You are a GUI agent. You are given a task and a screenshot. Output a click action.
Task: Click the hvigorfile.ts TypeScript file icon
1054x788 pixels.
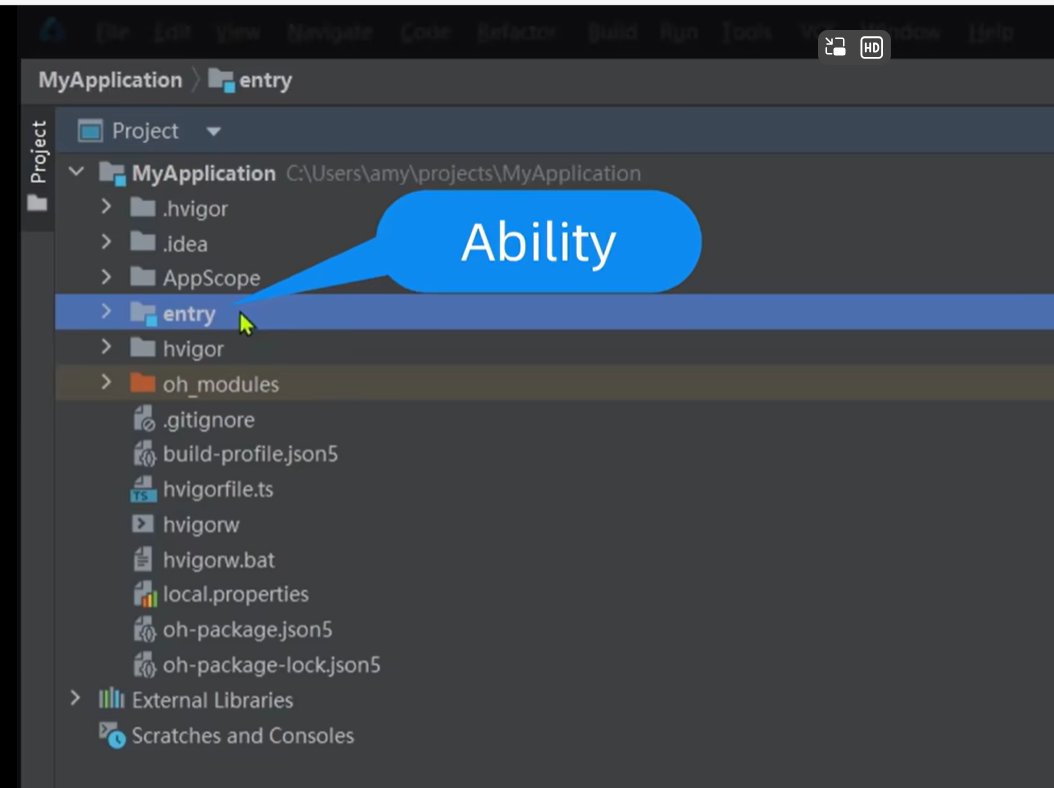click(x=144, y=490)
